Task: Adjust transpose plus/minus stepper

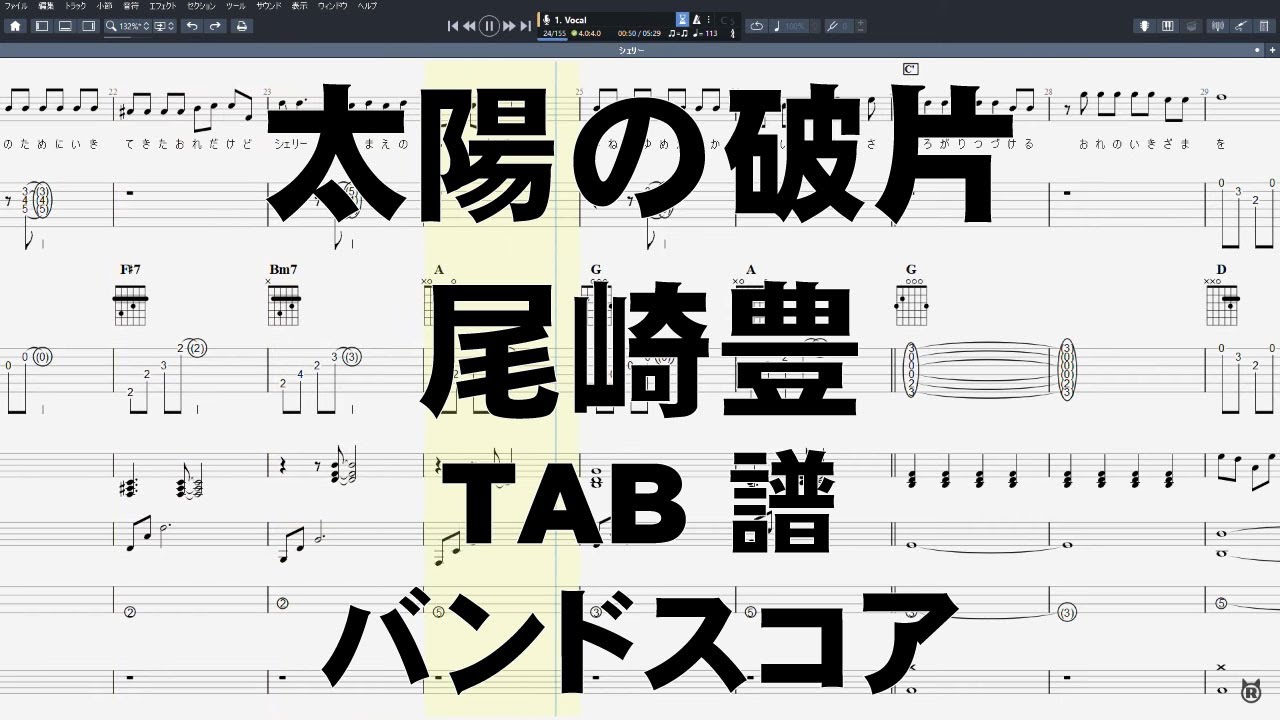Action: [861, 26]
